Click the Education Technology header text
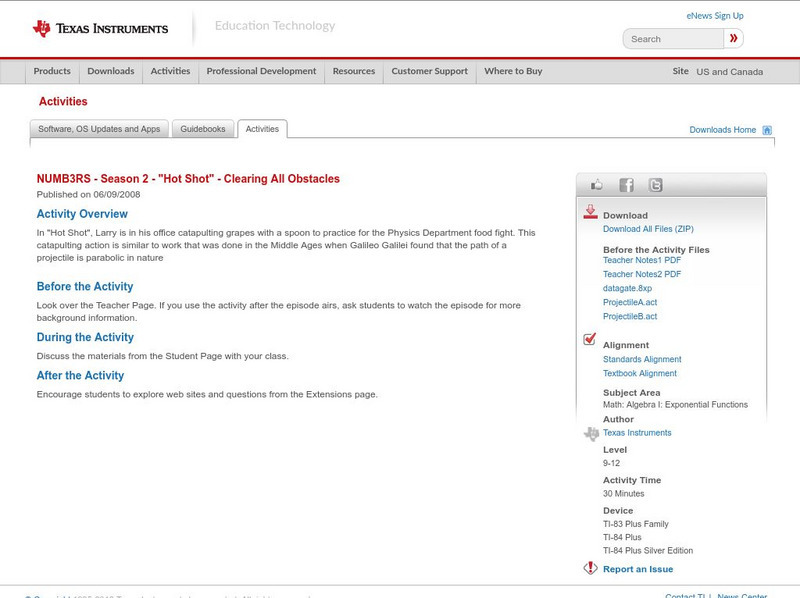The width and height of the screenshot is (800, 598). (x=275, y=26)
